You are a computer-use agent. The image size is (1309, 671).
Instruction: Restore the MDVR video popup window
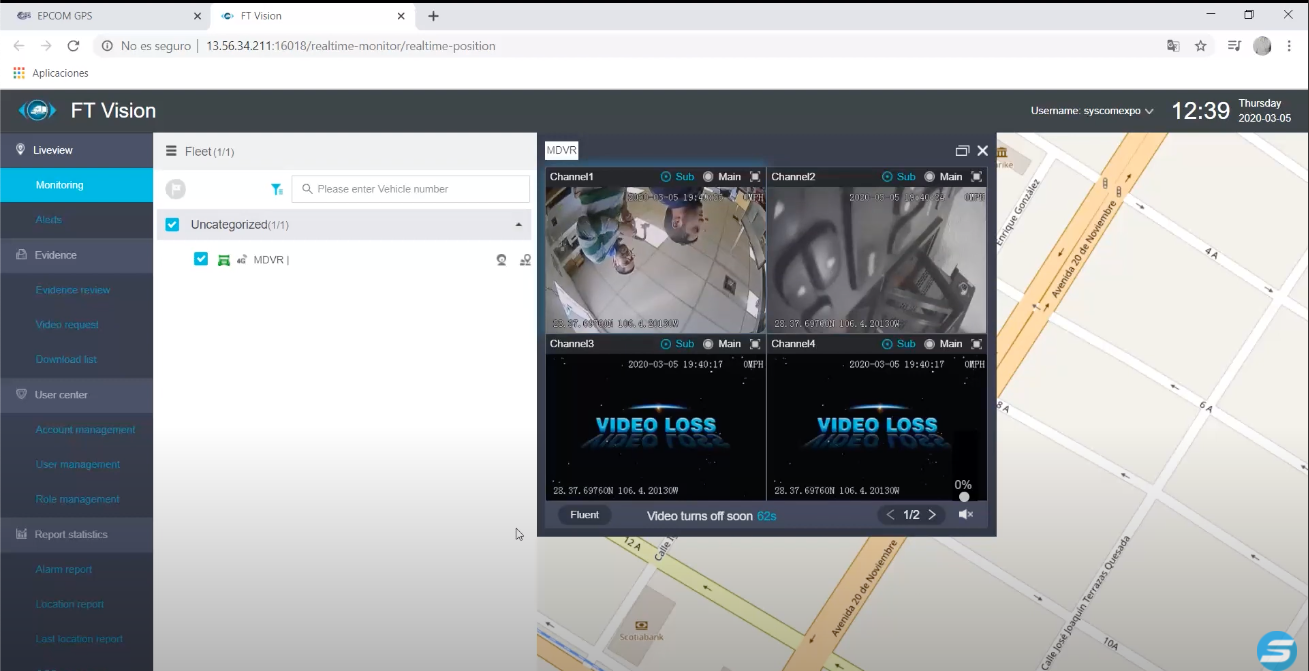962,151
